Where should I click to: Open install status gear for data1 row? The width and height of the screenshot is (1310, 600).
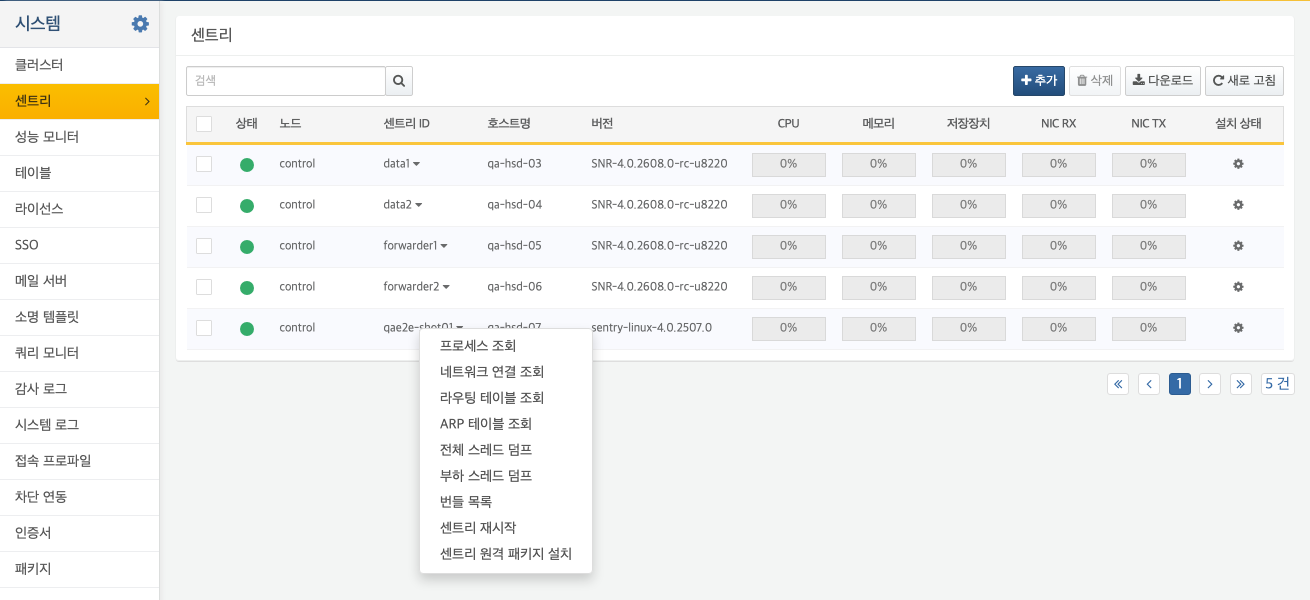tap(1238, 164)
